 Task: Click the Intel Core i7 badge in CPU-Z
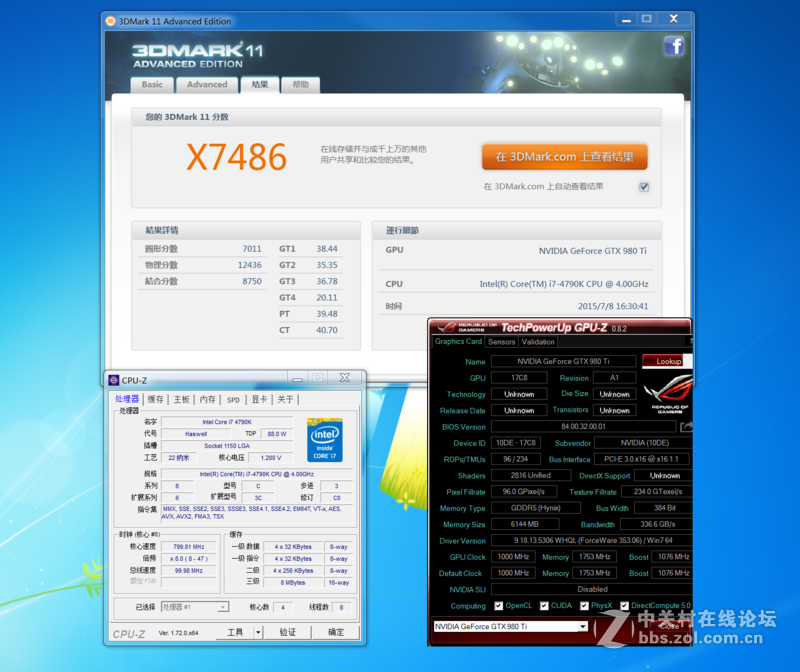coord(325,438)
